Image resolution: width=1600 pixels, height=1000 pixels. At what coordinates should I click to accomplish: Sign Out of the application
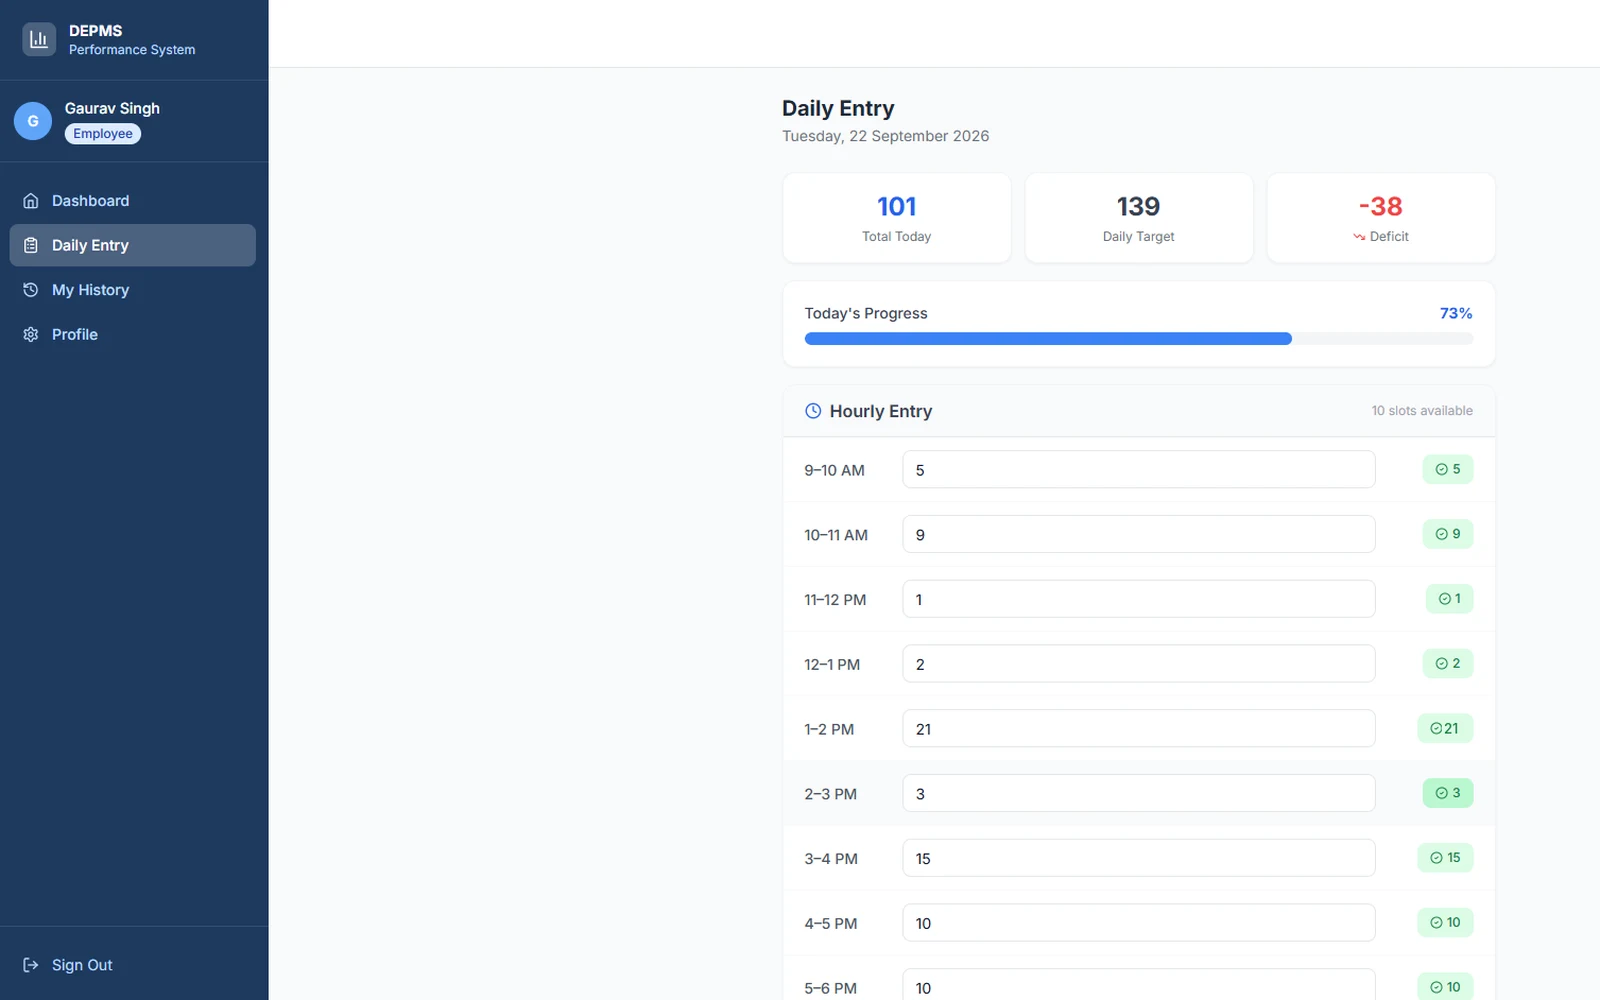(x=133, y=965)
